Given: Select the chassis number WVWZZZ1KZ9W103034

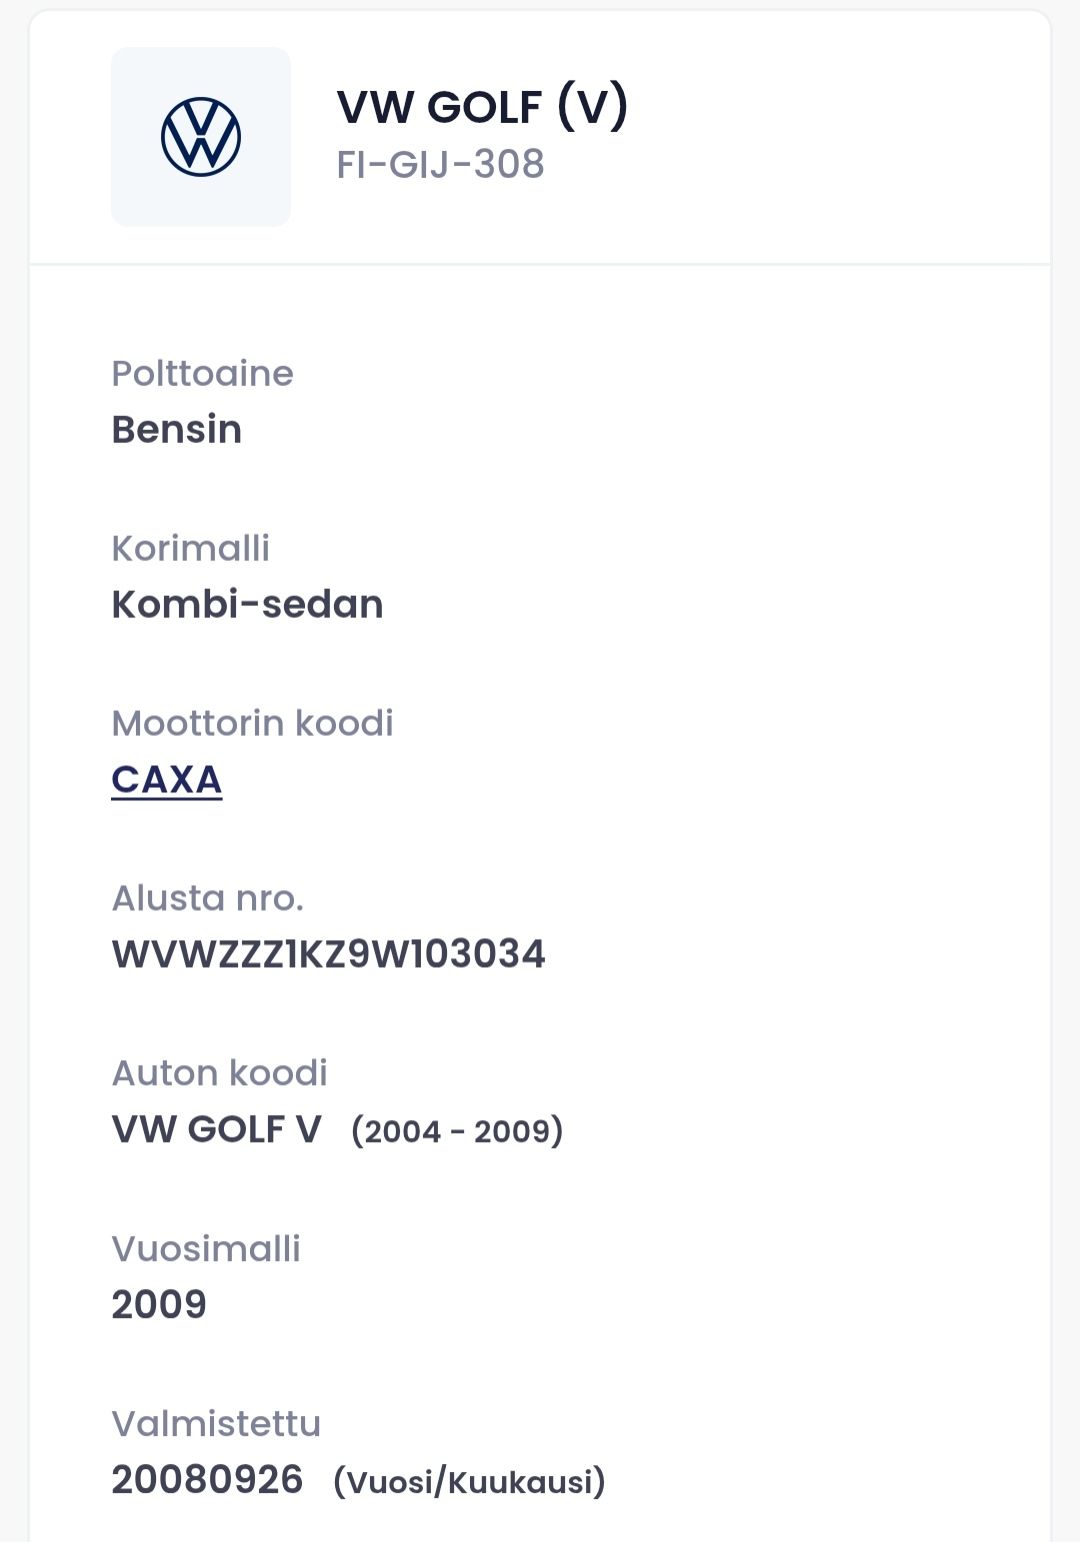Looking at the screenshot, I should [329, 954].
